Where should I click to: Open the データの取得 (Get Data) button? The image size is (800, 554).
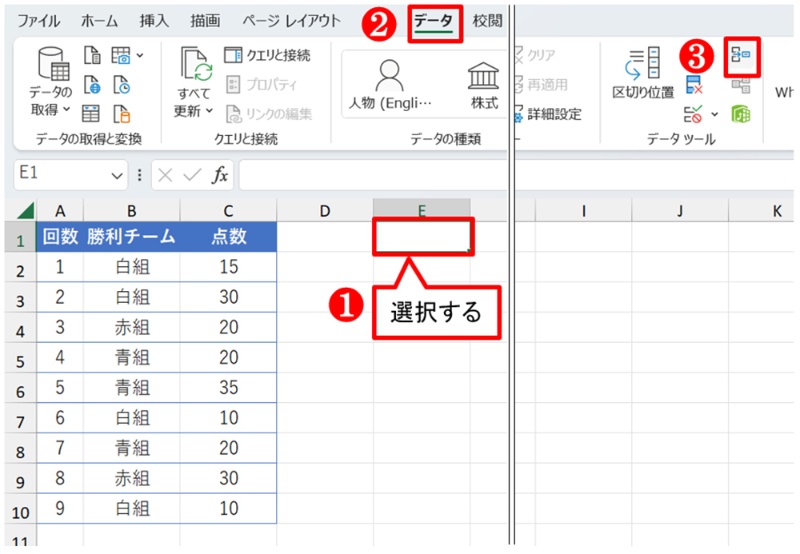tap(51, 82)
